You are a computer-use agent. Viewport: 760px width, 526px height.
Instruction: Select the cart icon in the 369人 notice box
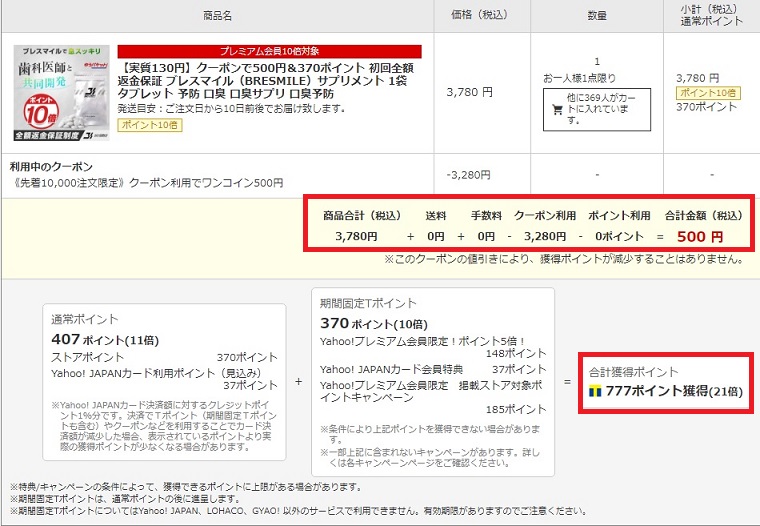click(557, 110)
